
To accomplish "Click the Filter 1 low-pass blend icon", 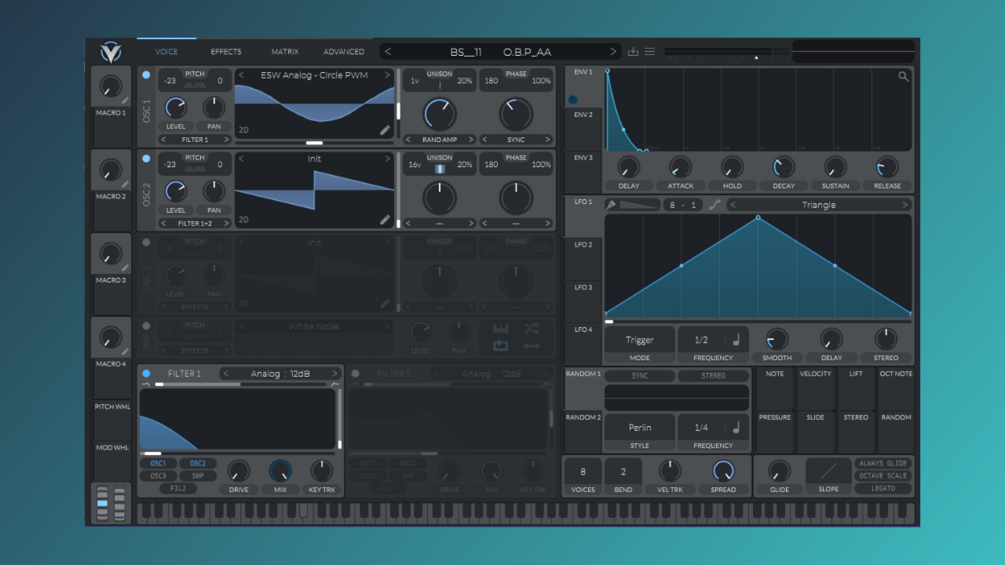I will pyautogui.click(x=145, y=384).
